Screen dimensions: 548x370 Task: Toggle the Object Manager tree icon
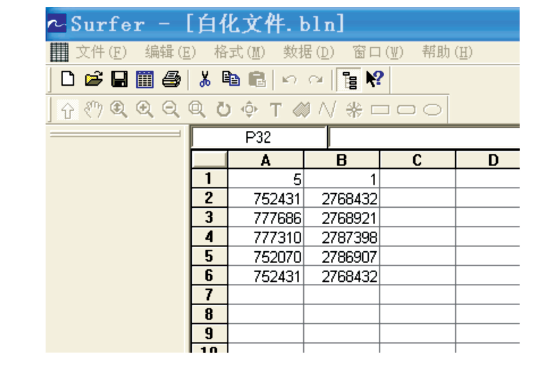pos(349,80)
